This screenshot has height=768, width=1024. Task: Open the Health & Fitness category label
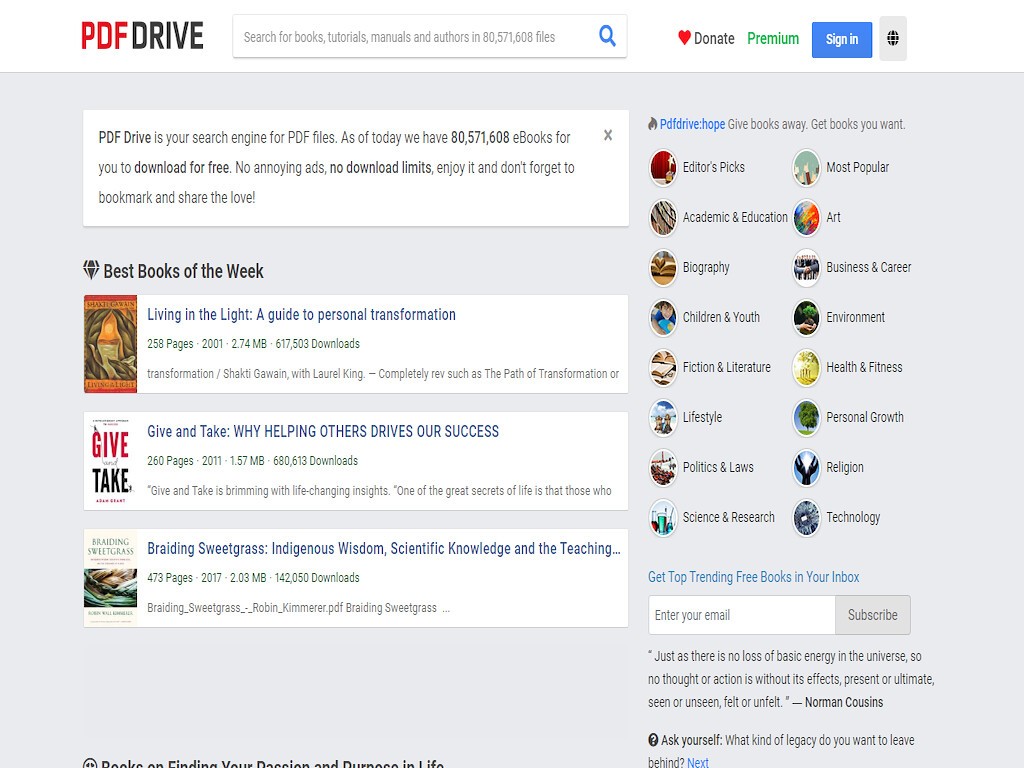click(864, 368)
